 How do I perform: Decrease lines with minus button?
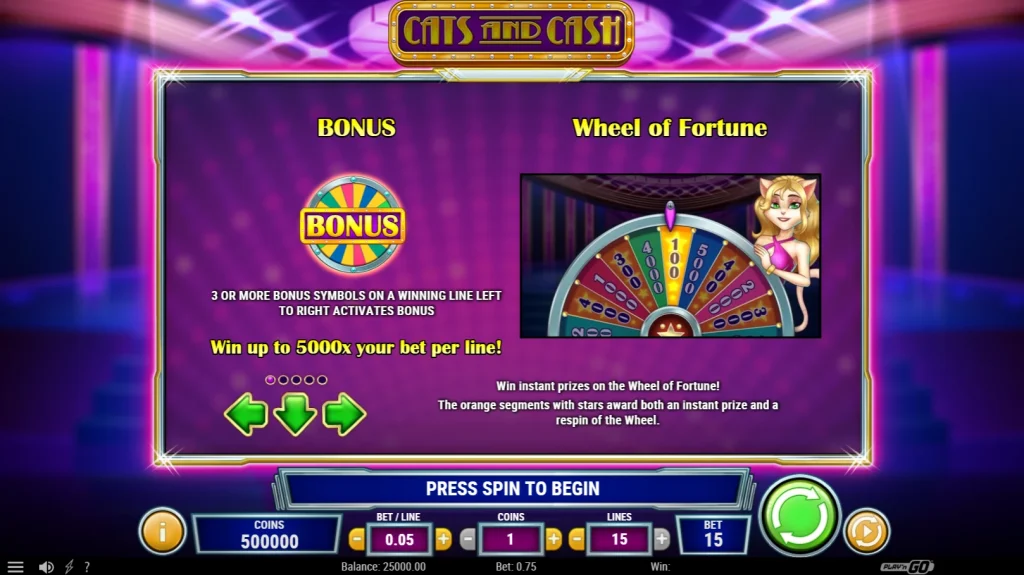coord(577,539)
